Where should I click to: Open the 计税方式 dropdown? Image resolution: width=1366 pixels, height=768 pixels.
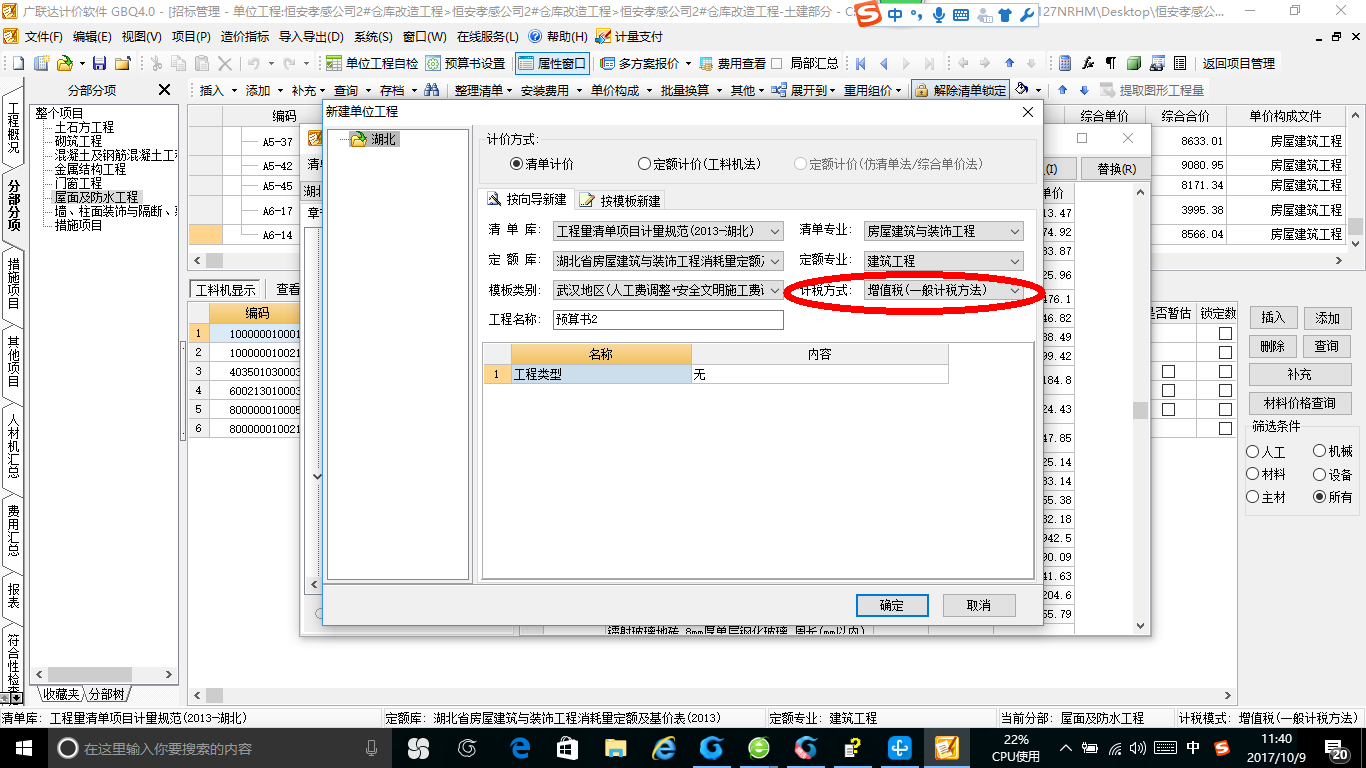click(x=944, y=290)
